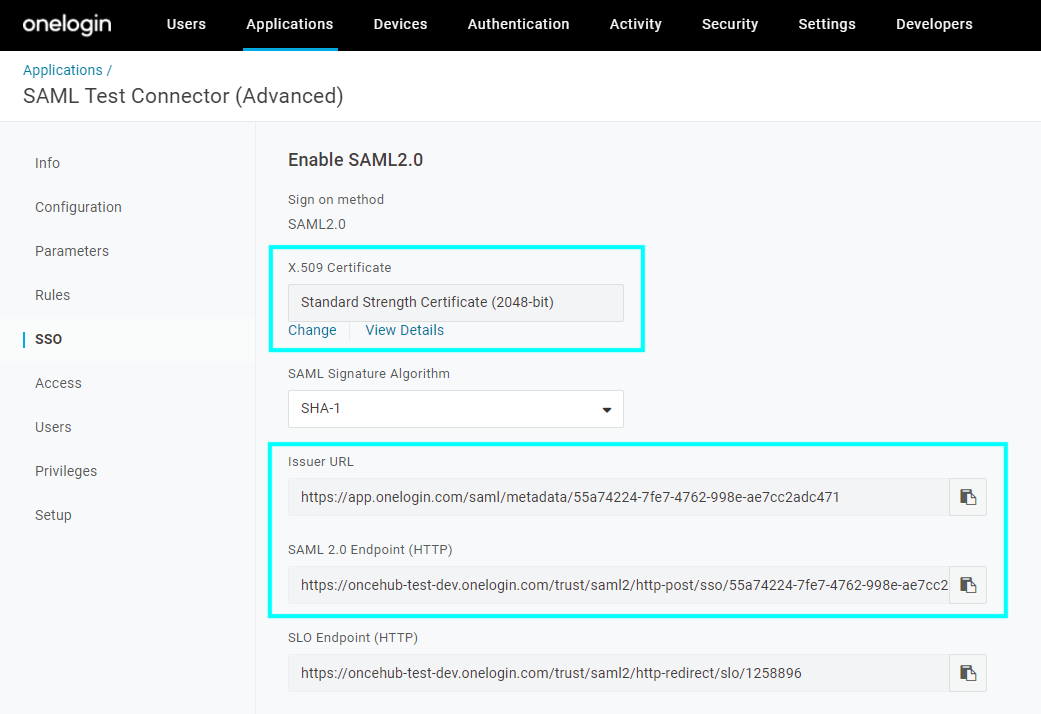Viewport: 1041px width, 714px height.
Task: Switch to the Users sidebar tab
Action: [x=53, y=427]
